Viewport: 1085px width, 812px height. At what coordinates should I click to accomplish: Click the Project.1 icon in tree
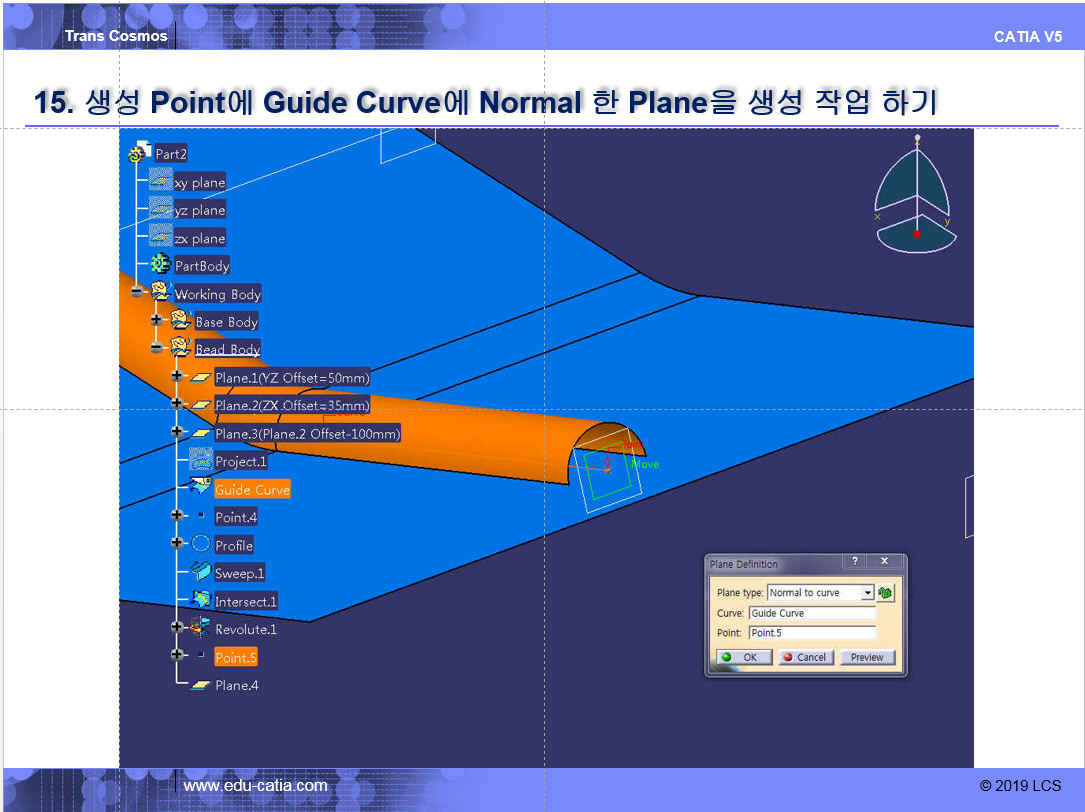[200, 460]
